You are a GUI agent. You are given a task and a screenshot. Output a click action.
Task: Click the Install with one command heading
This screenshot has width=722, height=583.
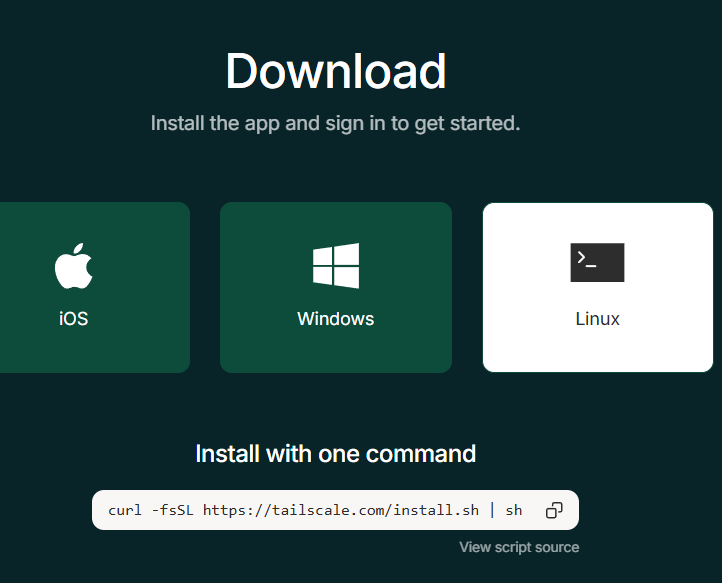tap(336, 454)
